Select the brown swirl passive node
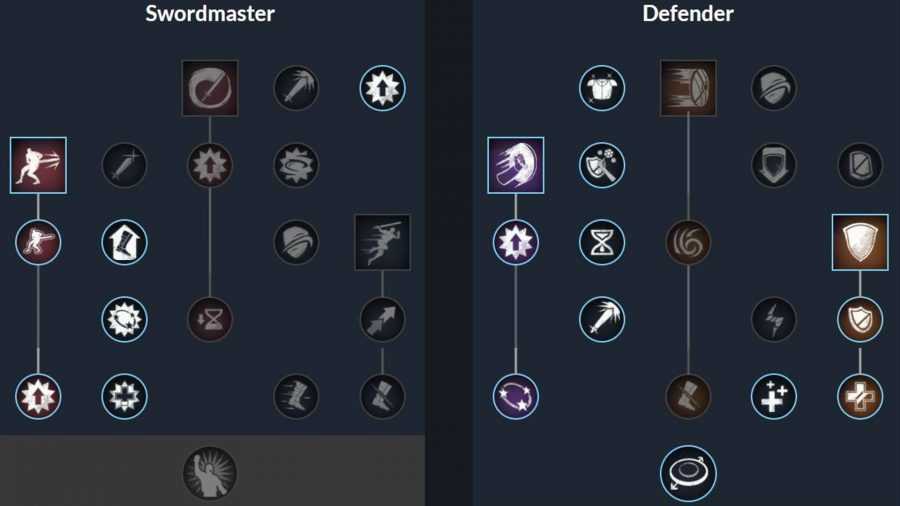 [688, 242]
